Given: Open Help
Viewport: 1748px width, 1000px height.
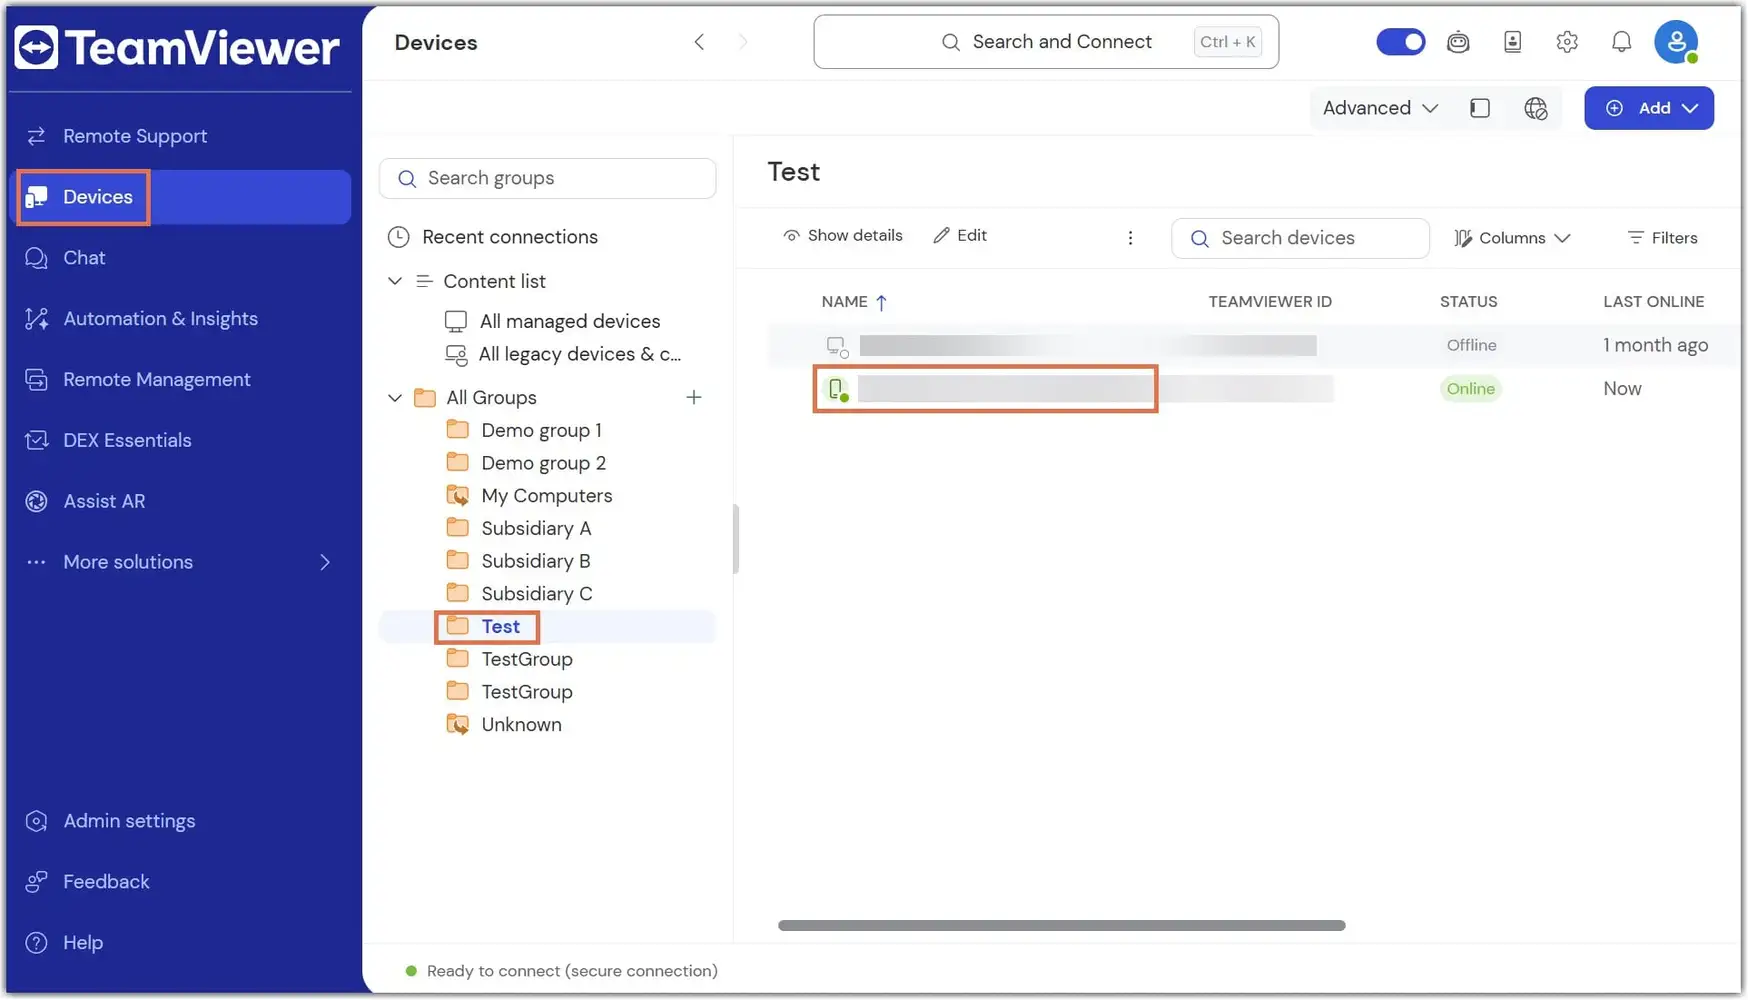Looking at the screenshot, I should [83, 943].
